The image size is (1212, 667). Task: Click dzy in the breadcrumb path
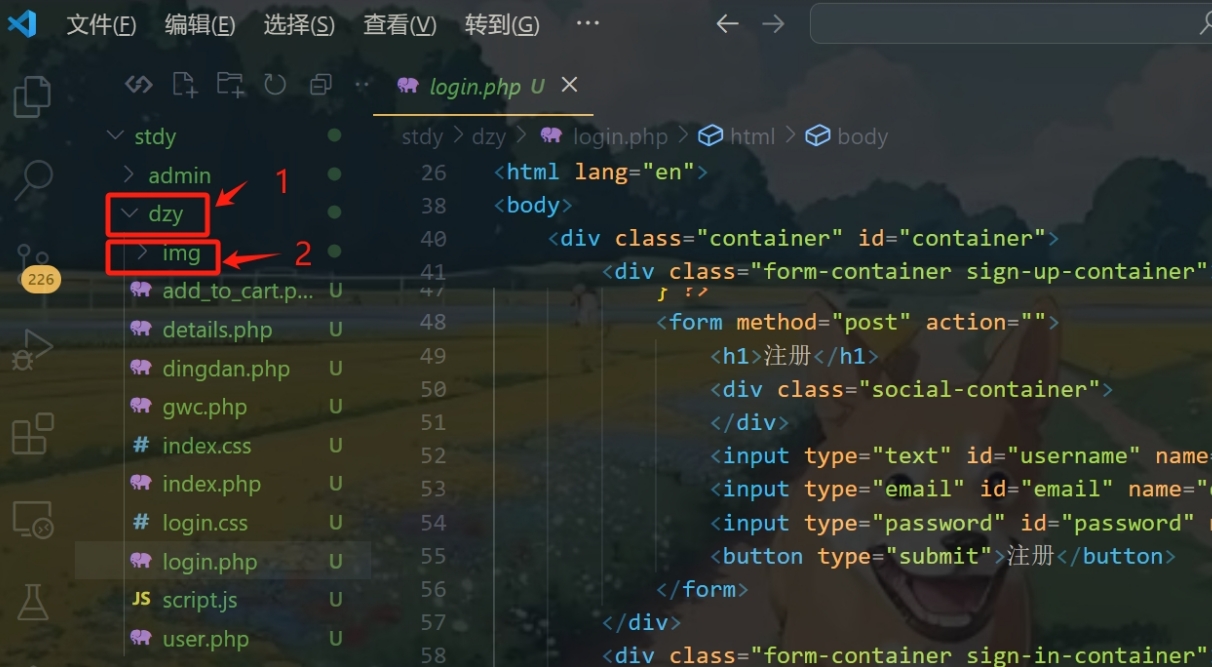tap(489, 136)
